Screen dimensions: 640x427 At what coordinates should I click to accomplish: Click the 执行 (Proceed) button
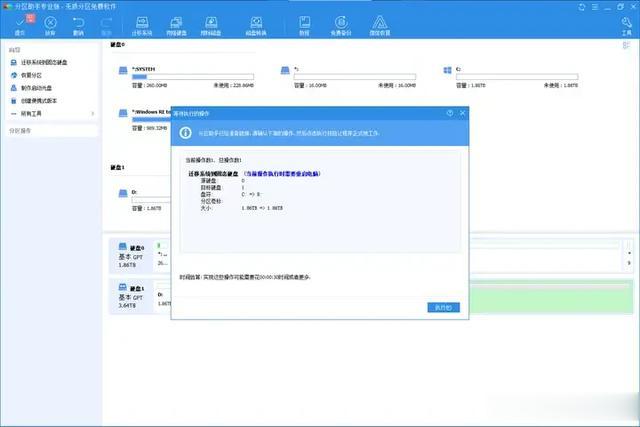point(444,307)
